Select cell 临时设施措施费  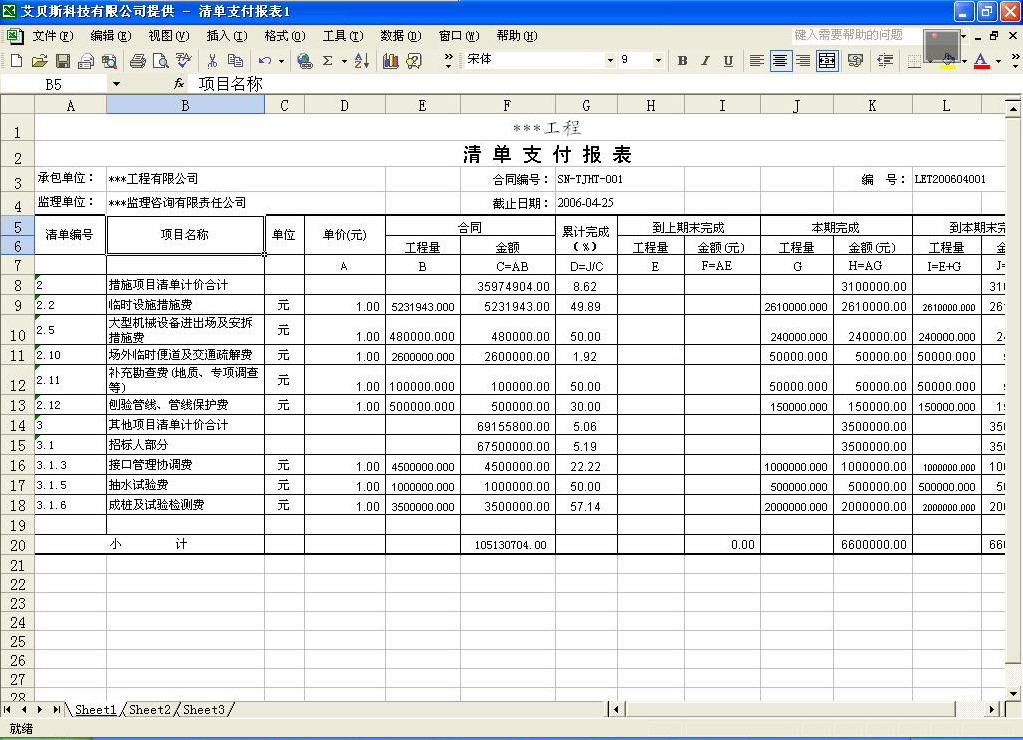[185, 305]
